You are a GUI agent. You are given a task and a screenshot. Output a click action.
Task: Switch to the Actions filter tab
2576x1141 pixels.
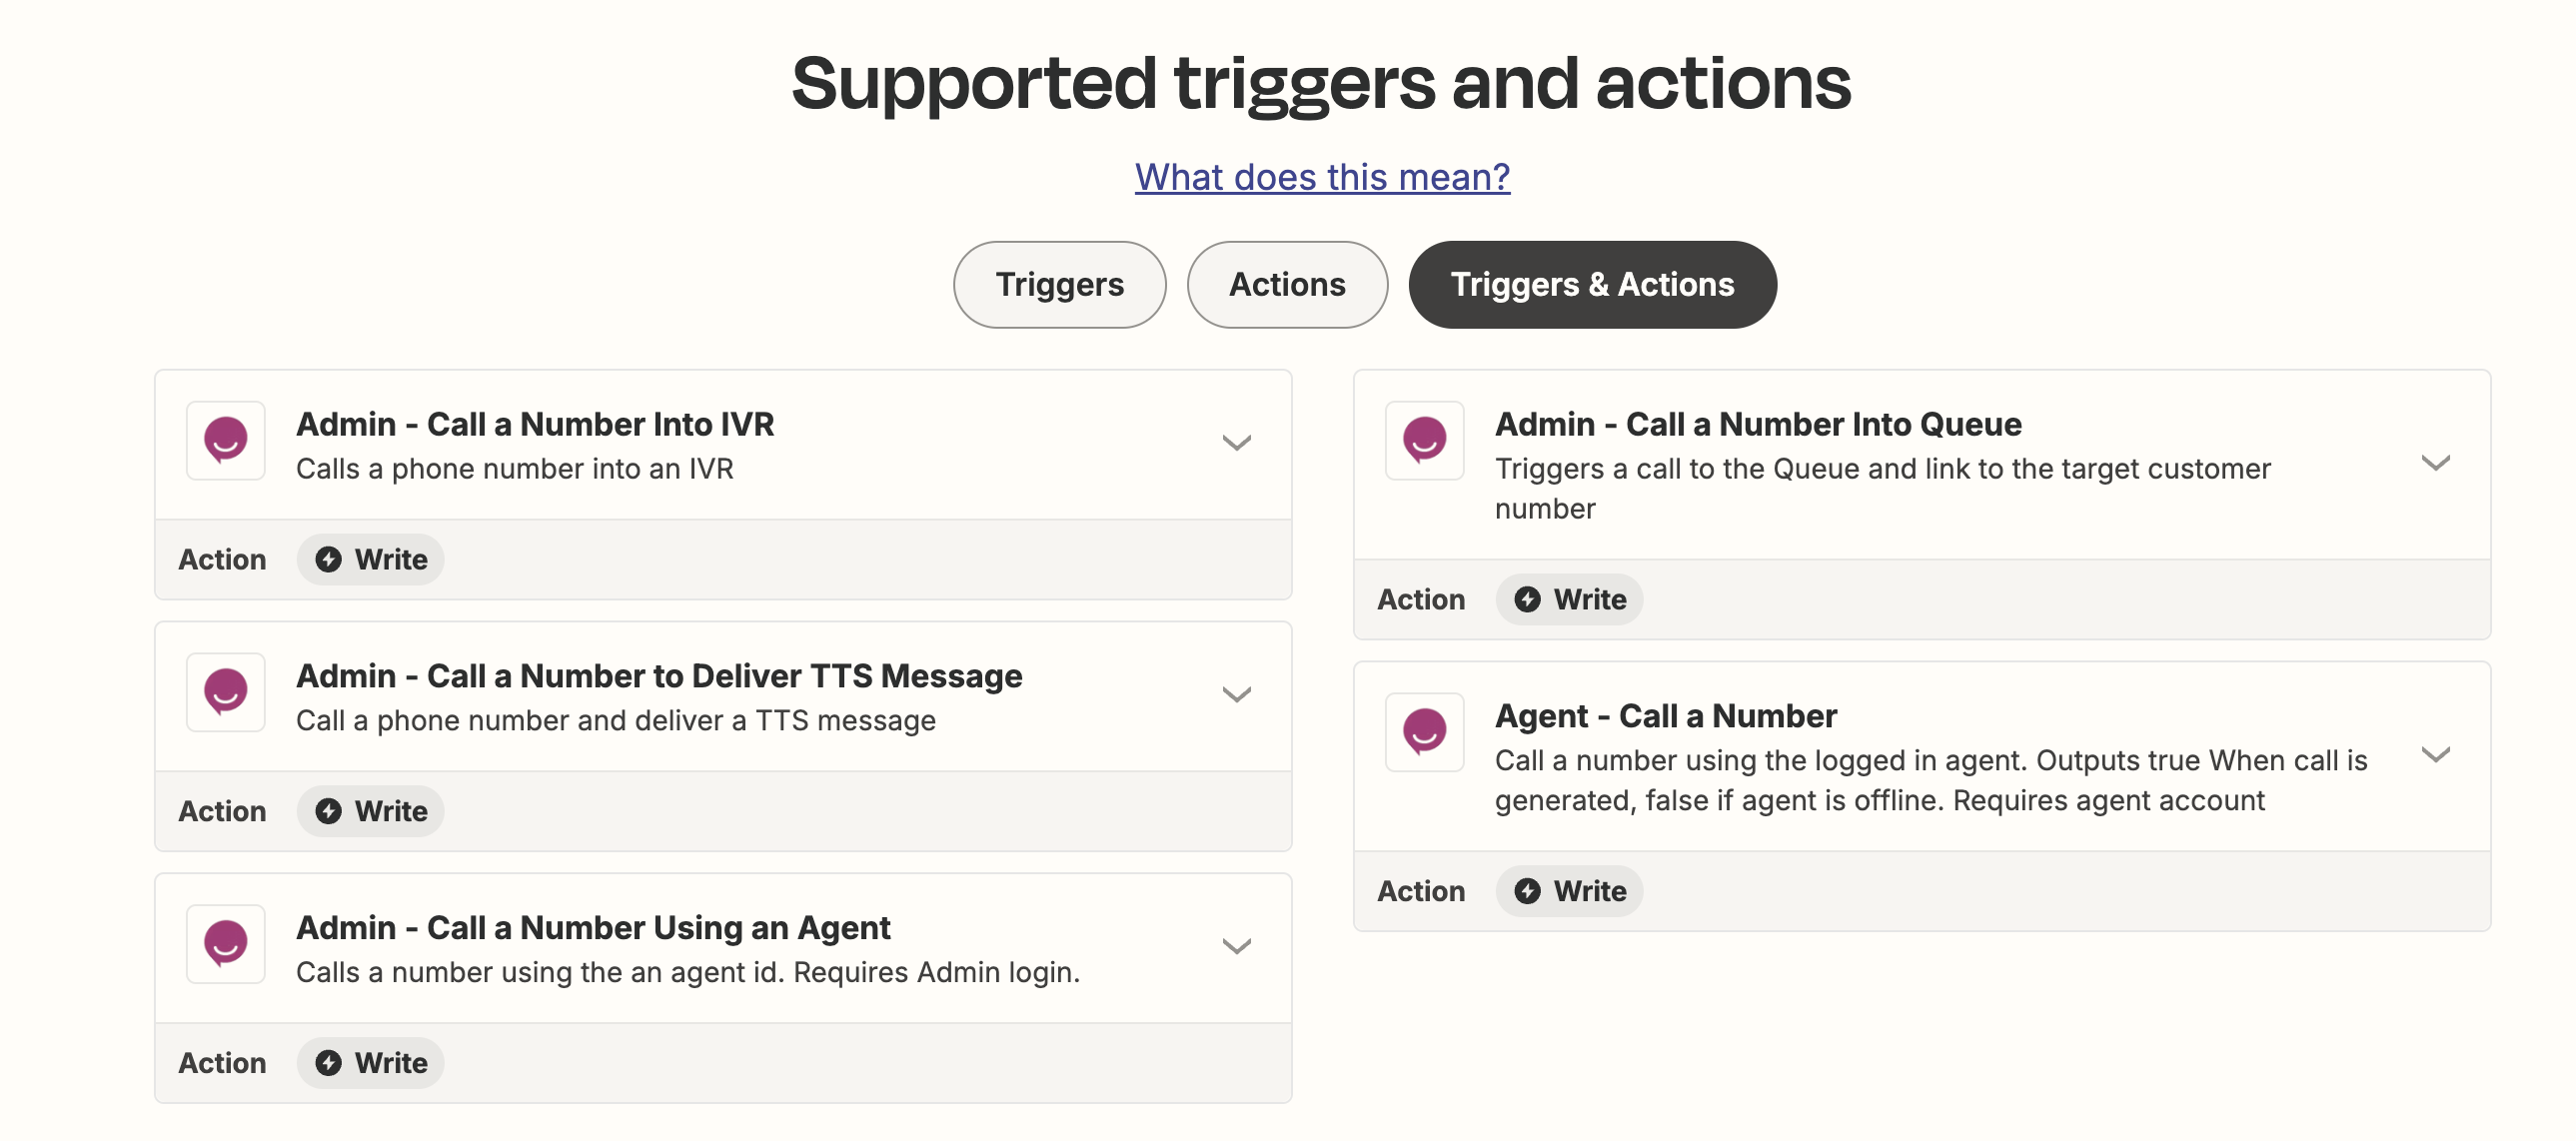click(x=1288, y=285)
